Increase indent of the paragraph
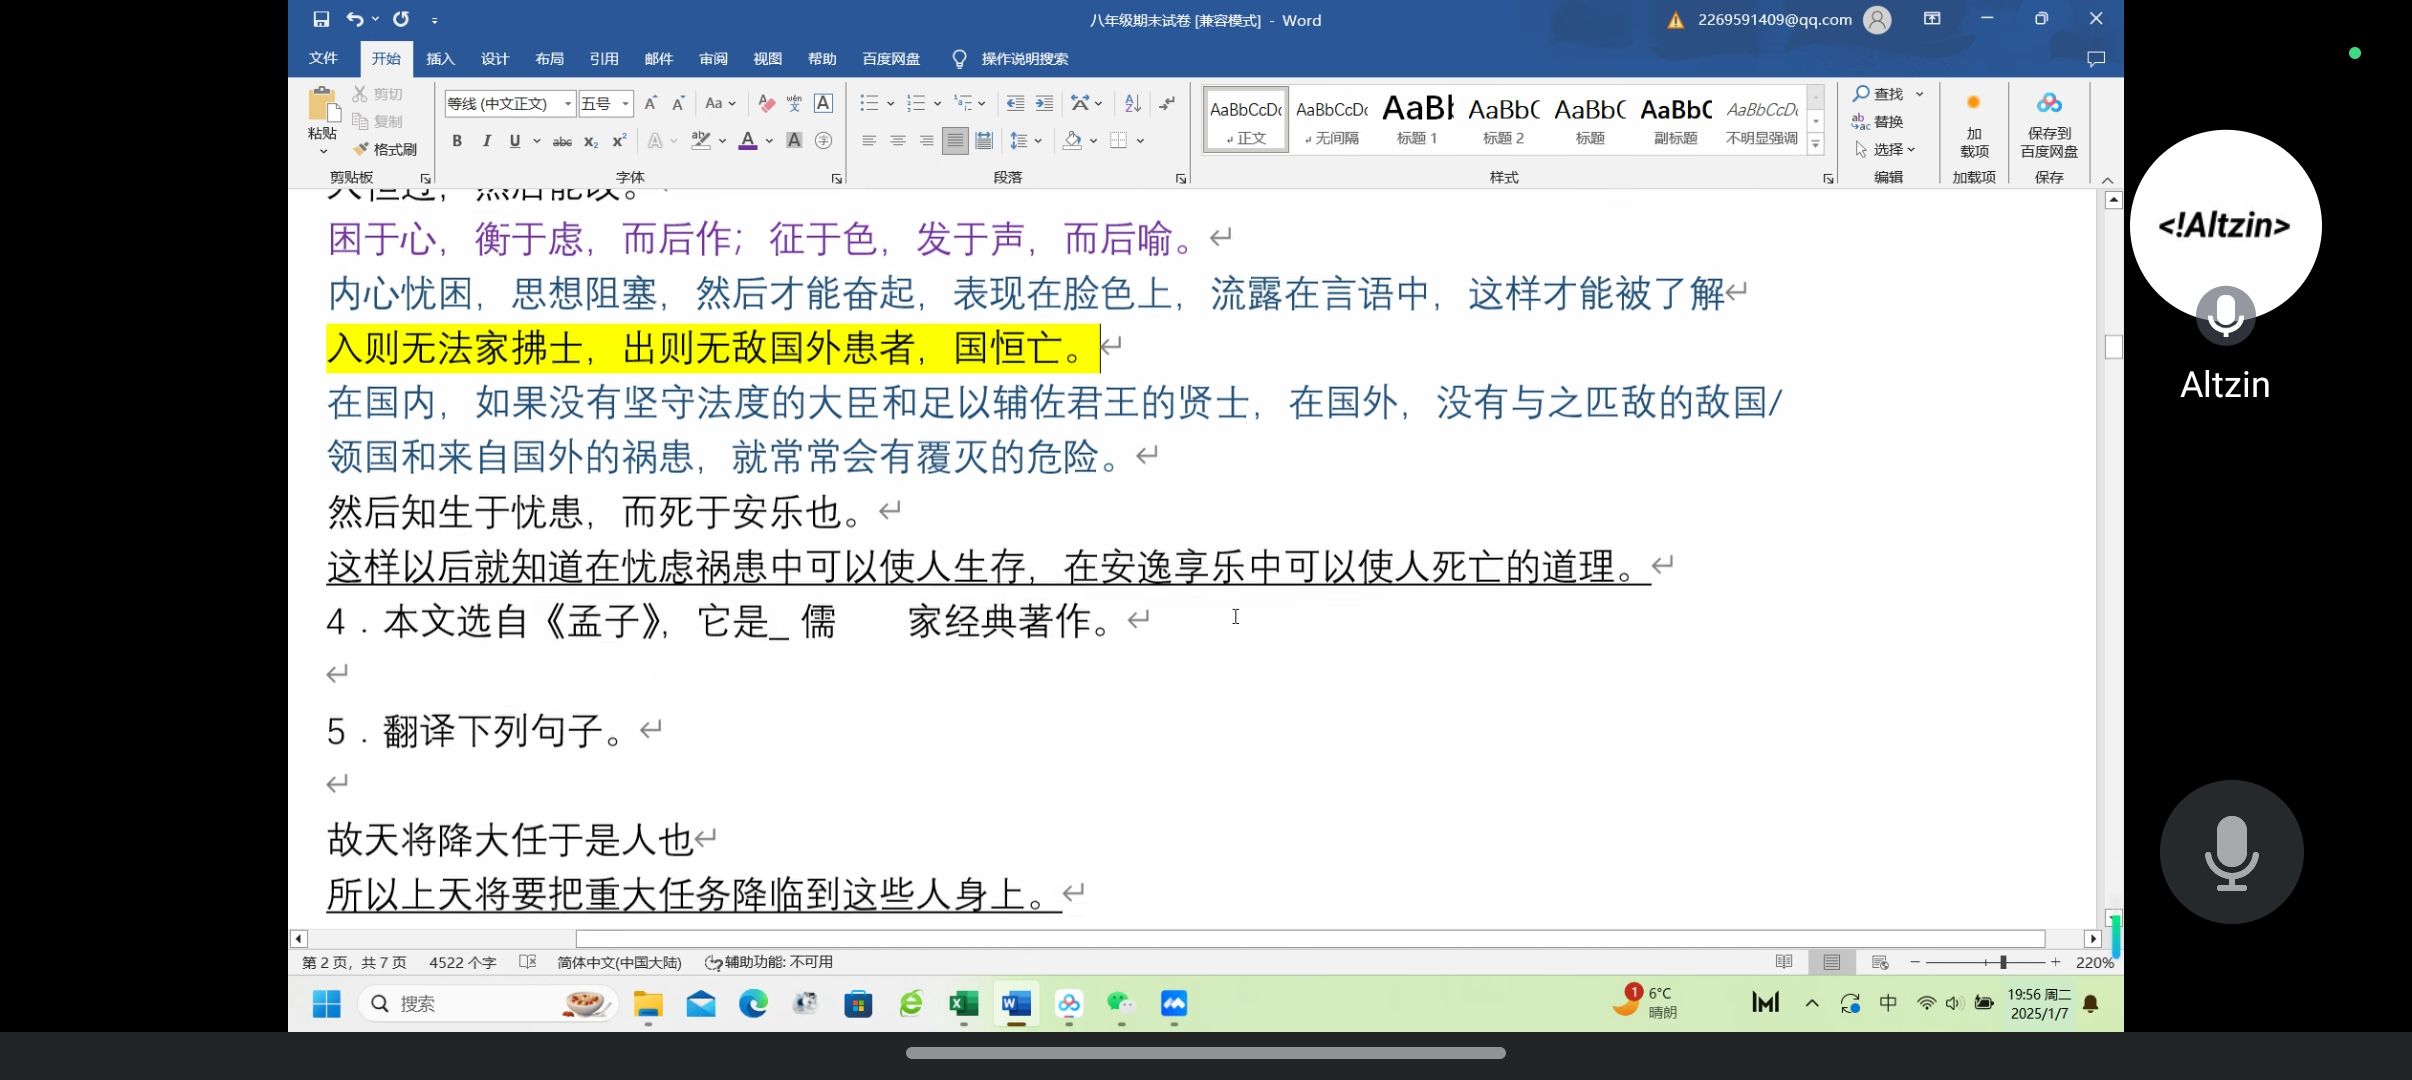 (x=1044, y=103)
